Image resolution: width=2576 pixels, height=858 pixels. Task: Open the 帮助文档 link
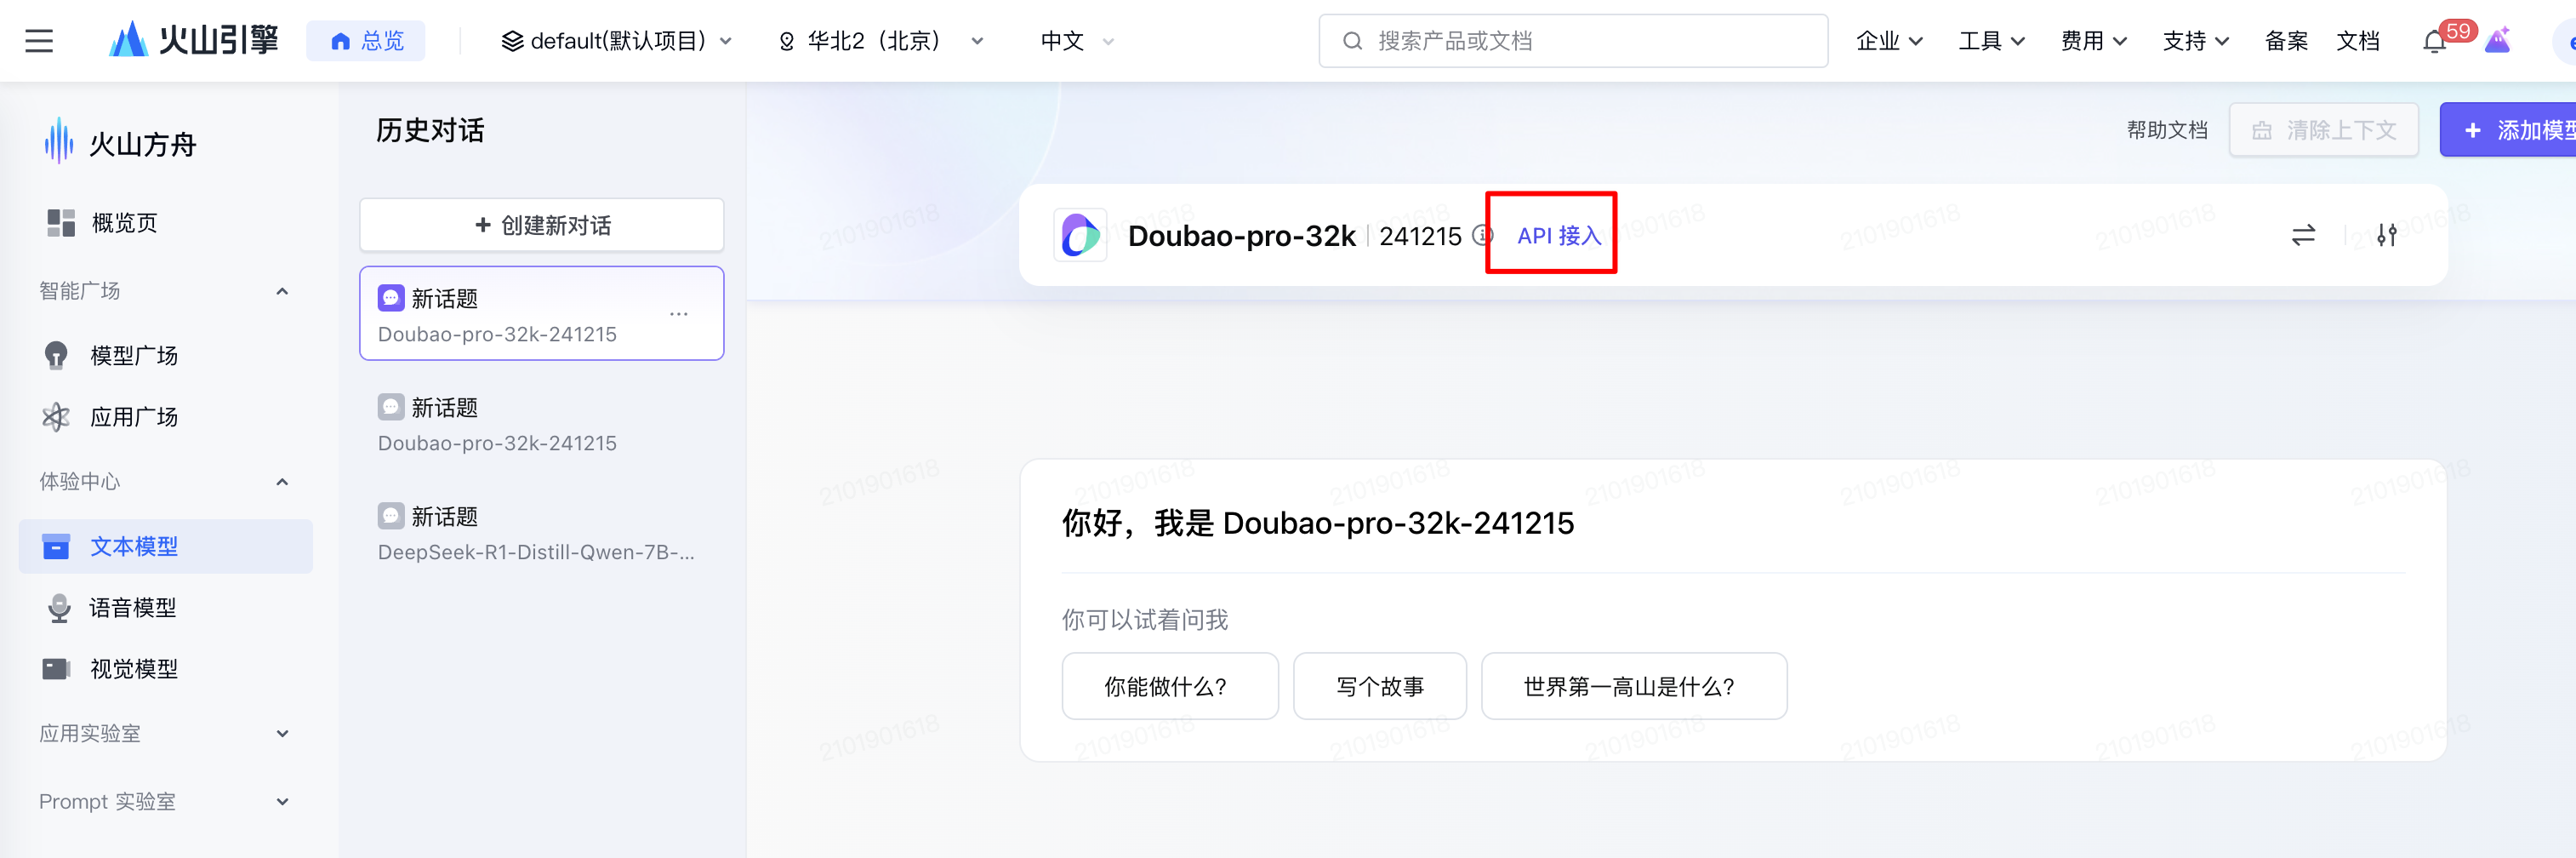tap(2167, 130)
